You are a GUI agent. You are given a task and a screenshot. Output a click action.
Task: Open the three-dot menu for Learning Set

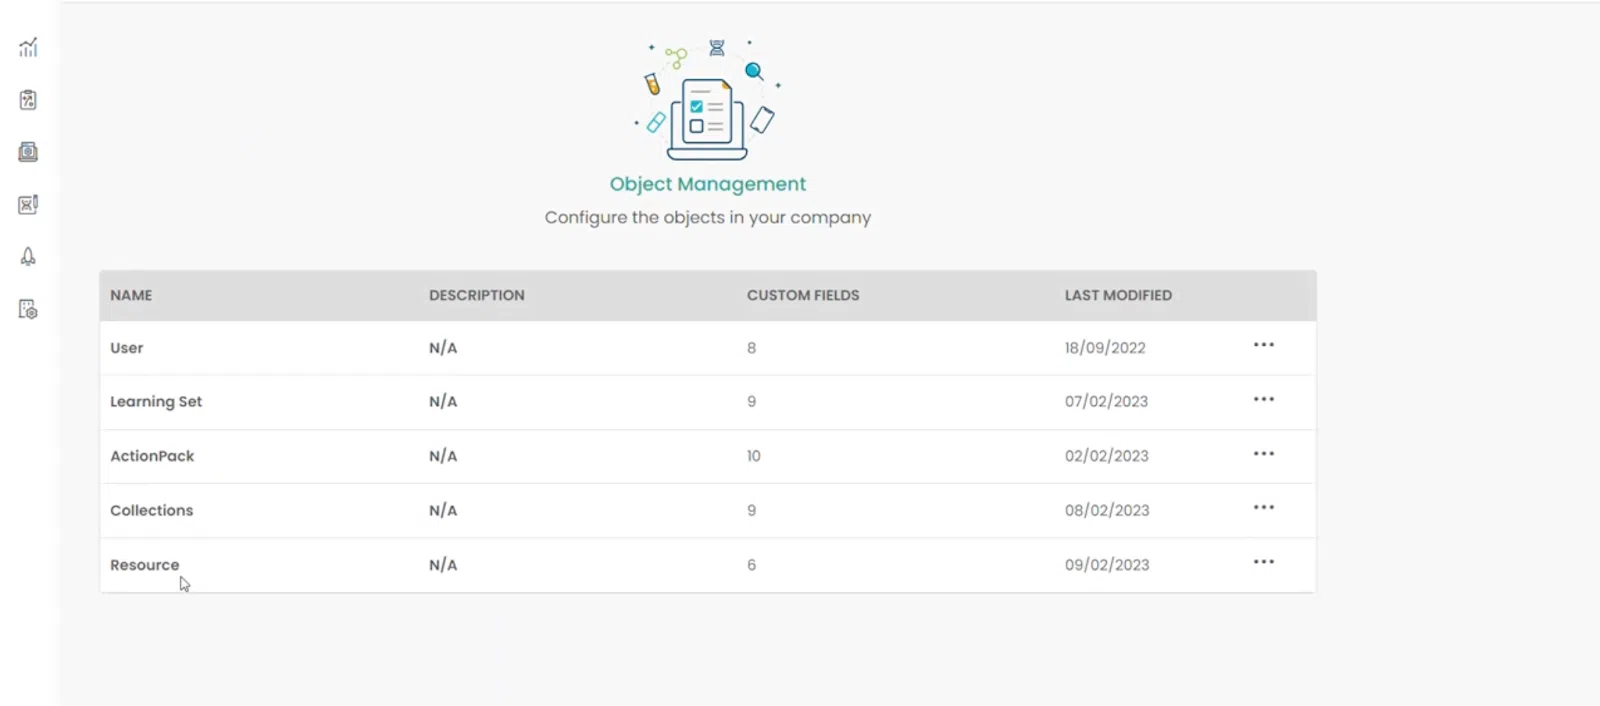point(1263,399)
